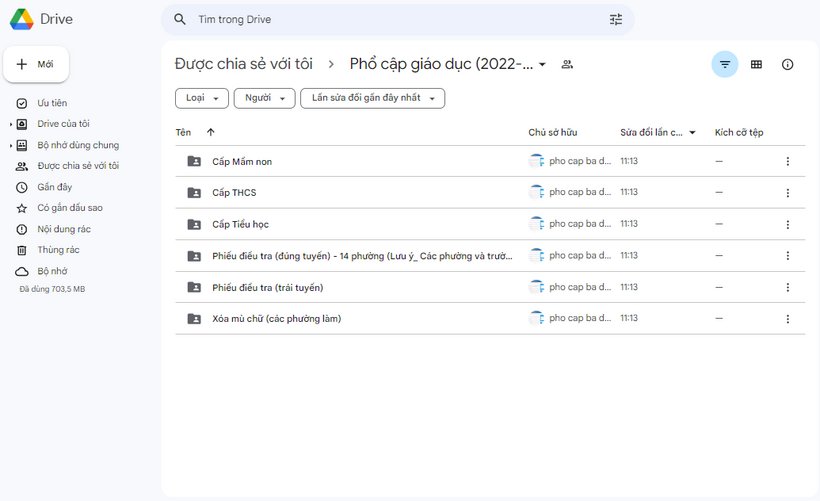Click the 11:13 time in Cấp THCS row
820x501 pixels.
pyautogui.click(x=629, y=192)
